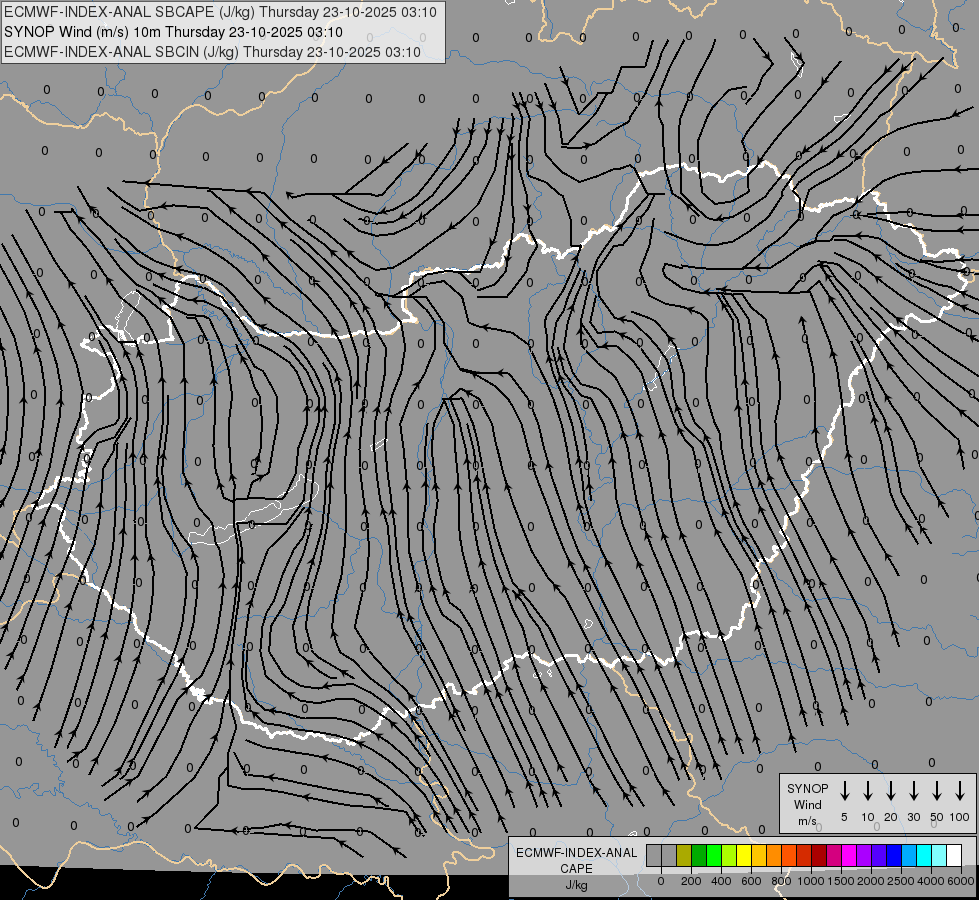Click the 600 value on CAPE scale

pyautogui.click(x=751, y=881)
